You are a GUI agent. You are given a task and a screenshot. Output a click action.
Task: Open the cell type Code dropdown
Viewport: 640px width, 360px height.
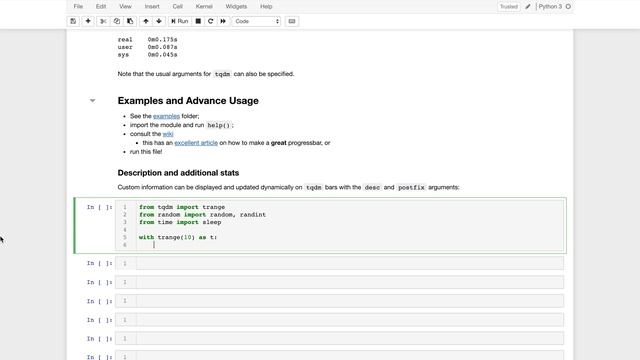pos(257,21)
